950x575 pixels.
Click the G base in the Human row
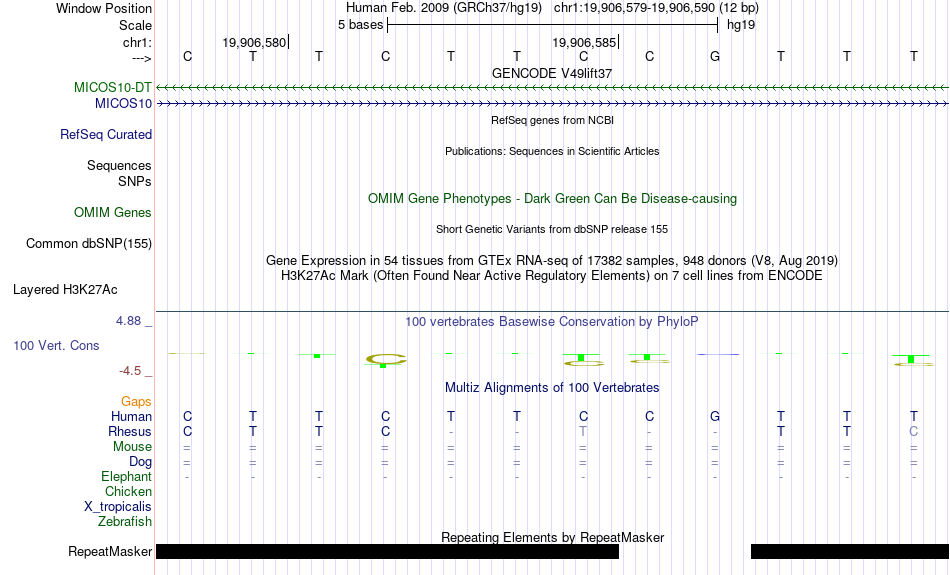coord(715,416)
